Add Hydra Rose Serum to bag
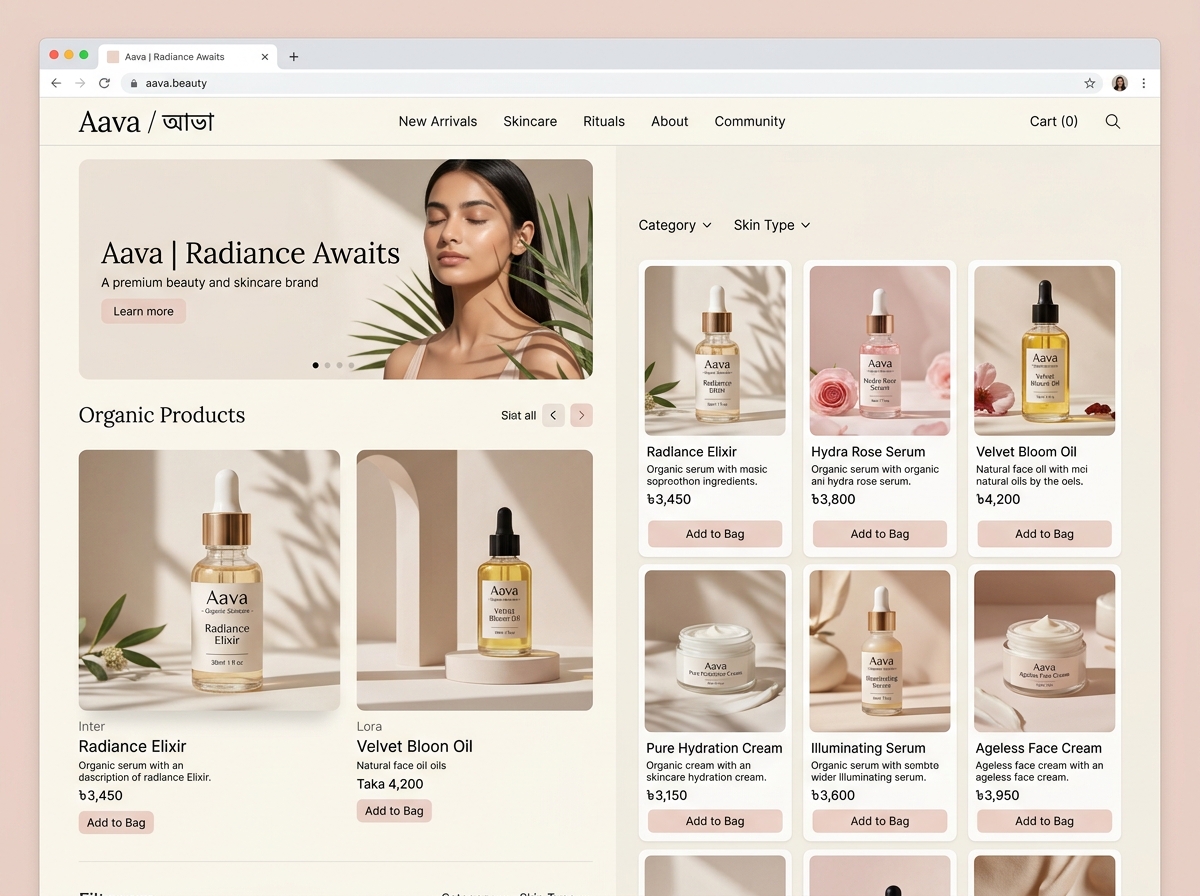This screenshot has width=1200, height=896. tap(880, 534)
